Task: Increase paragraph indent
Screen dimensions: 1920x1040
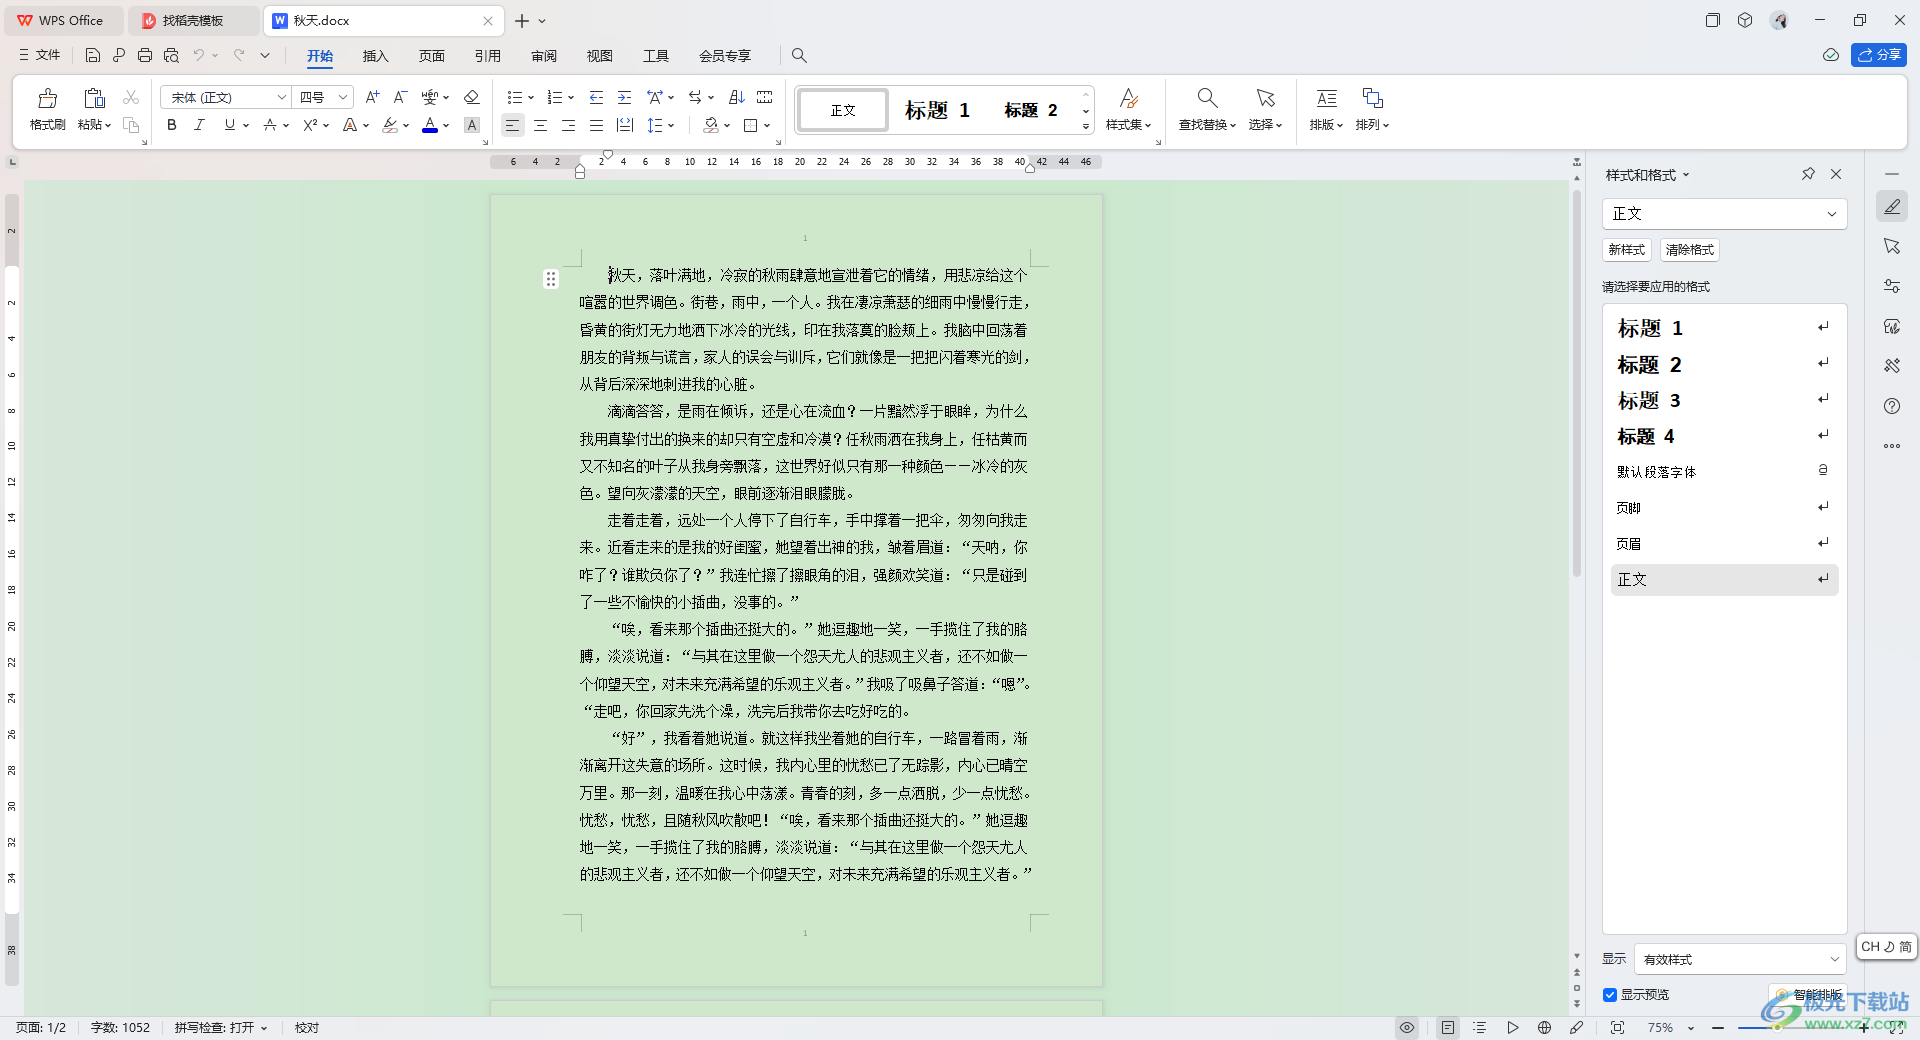Action: click(x=624, y=97)
